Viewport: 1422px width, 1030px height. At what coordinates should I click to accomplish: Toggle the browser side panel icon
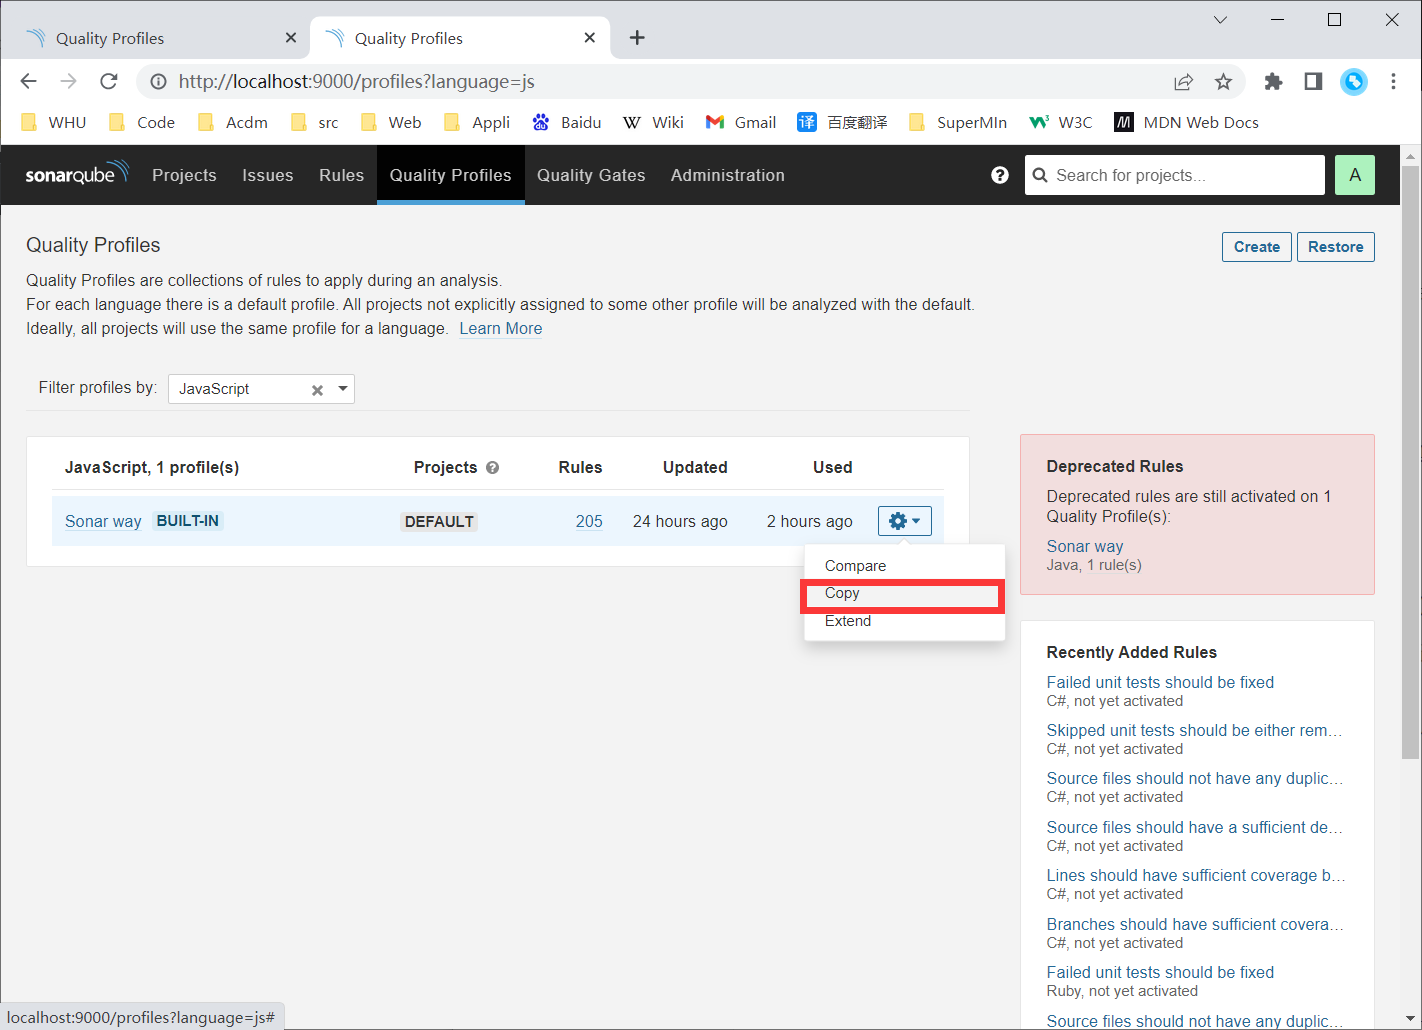1313,82
